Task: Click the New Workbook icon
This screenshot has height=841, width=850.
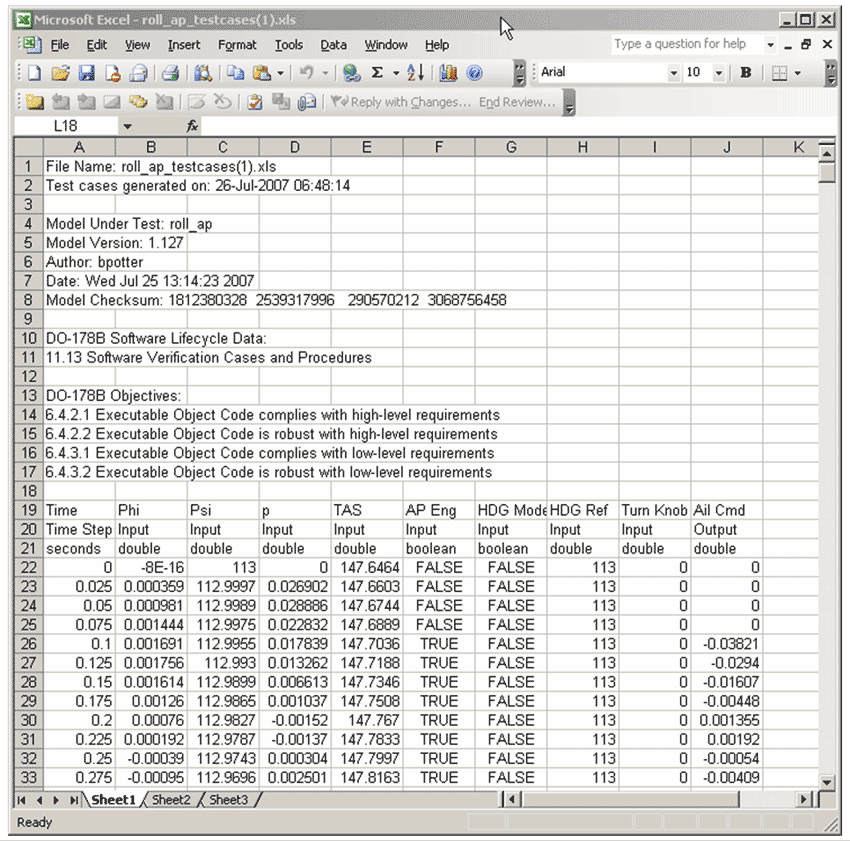Action: (32, 72)
